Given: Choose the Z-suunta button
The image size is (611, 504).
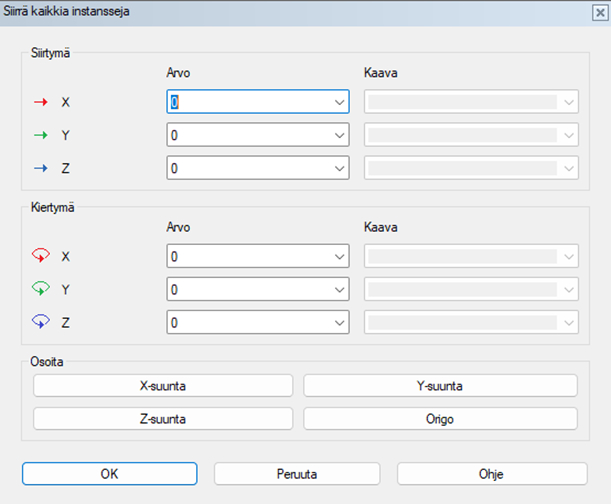Looking at the screenshot, I should tap(163, 418).
